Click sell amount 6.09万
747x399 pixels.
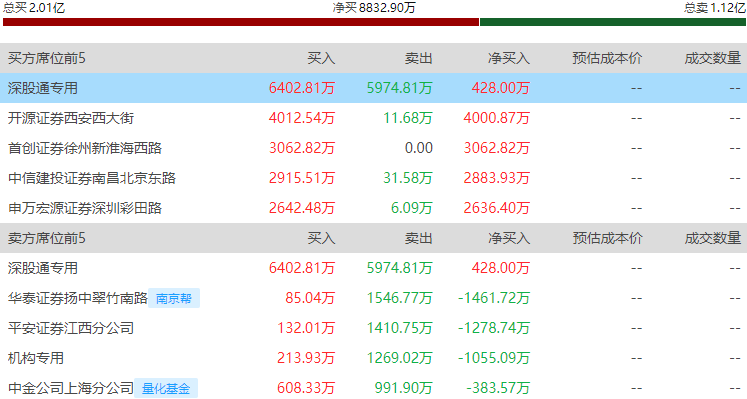pos(412,208)
